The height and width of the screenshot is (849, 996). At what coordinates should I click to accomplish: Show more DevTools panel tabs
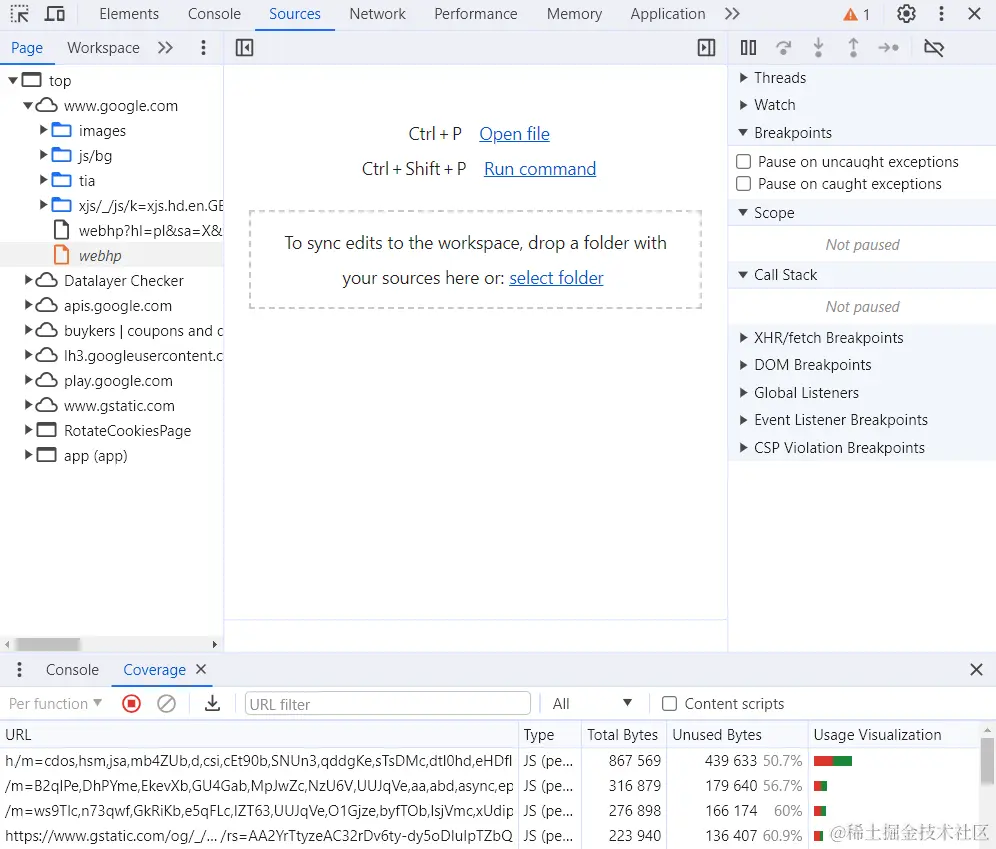click(732, 14)
